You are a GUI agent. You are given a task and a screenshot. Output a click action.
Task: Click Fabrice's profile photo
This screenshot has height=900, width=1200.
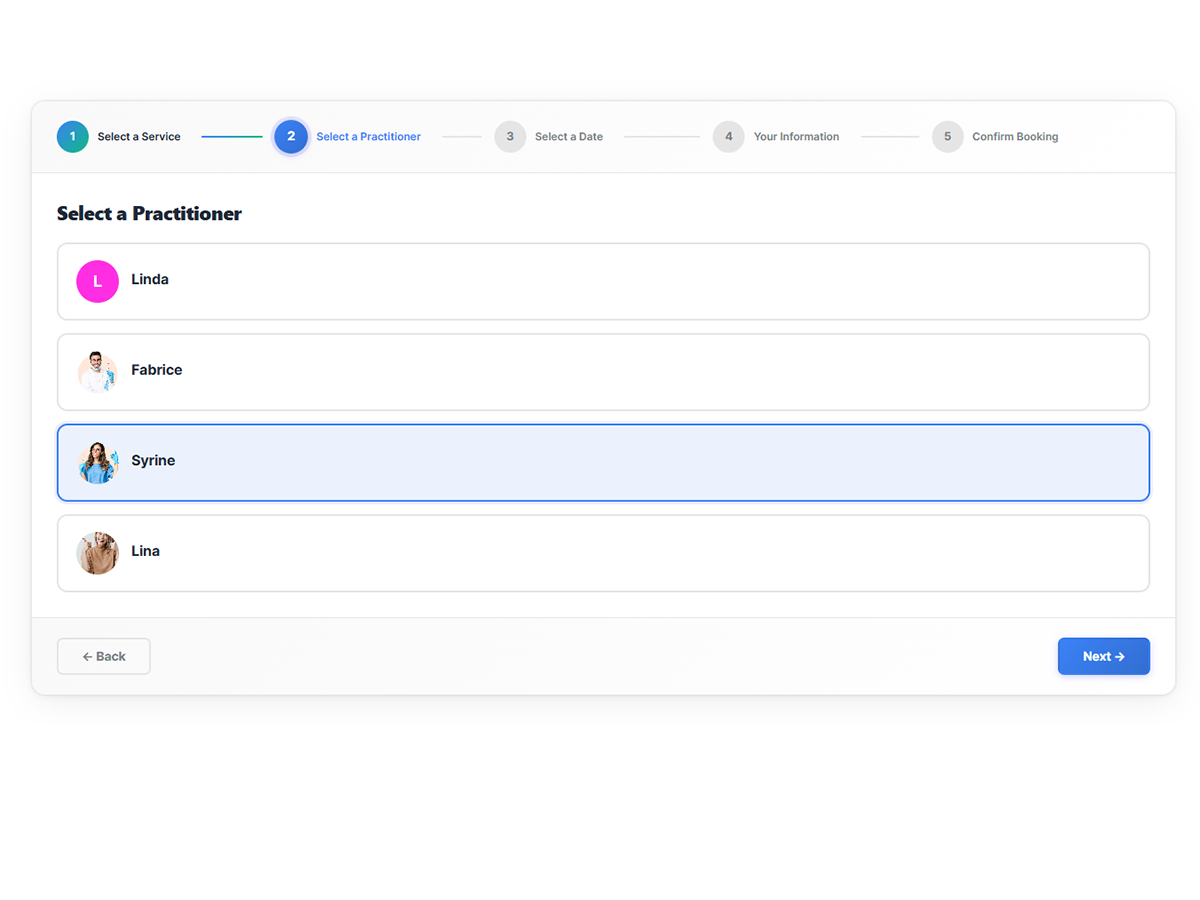[97, 372]
